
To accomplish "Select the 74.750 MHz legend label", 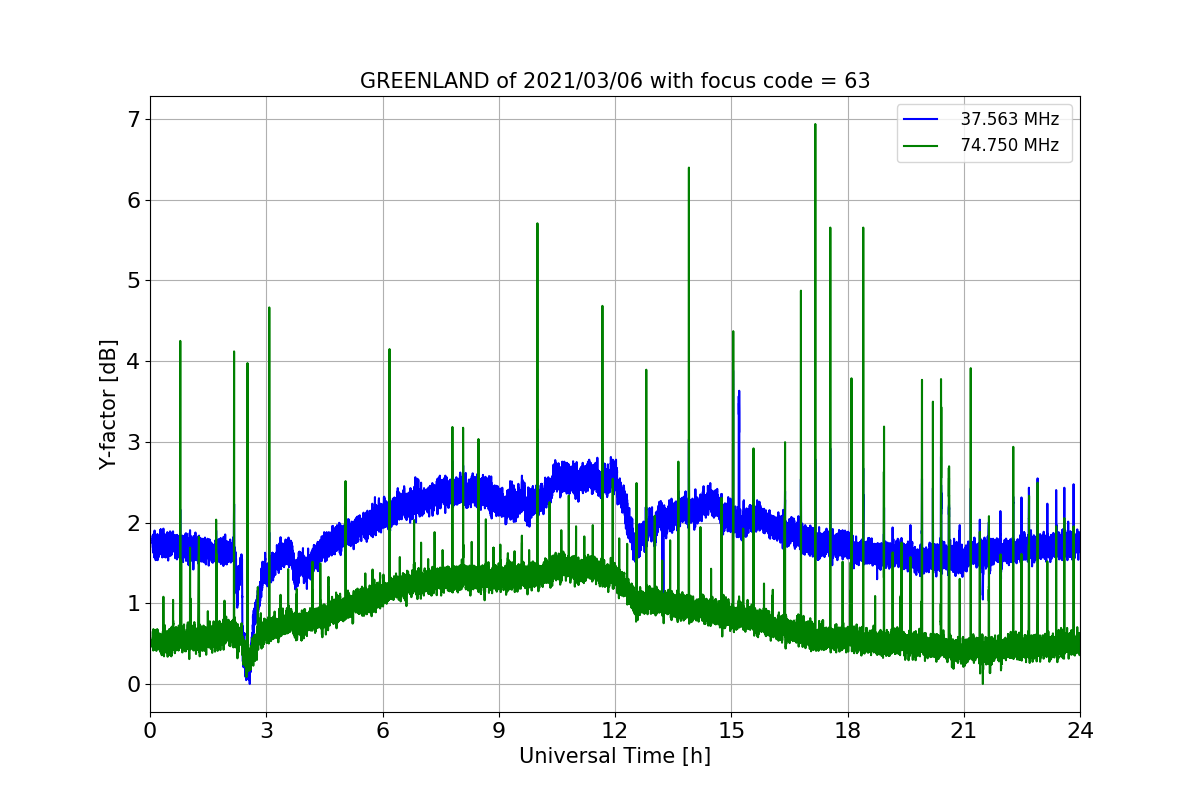I will pos(1009,145).
